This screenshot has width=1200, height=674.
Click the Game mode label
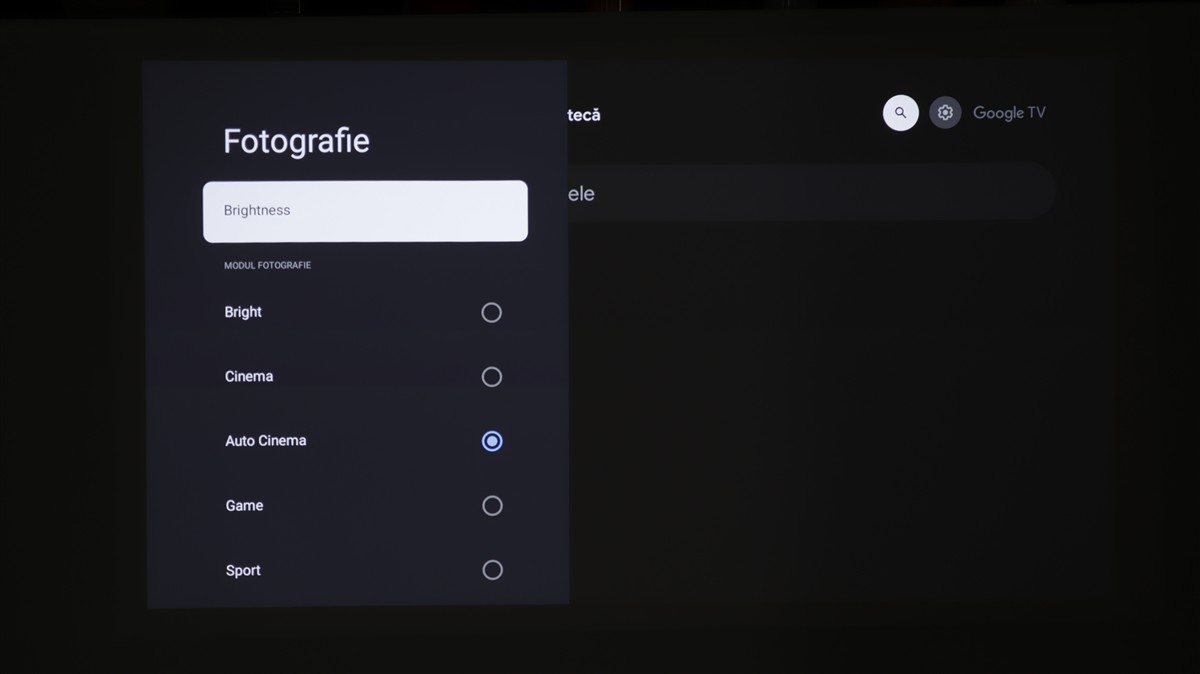coord(244,506)
